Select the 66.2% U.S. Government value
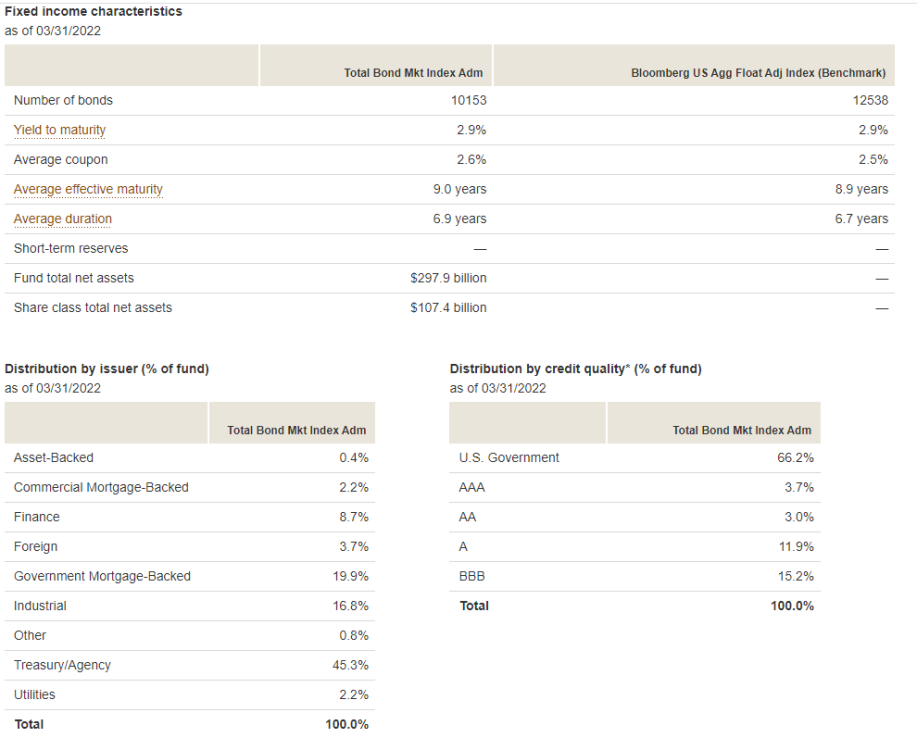 [795, 457]
